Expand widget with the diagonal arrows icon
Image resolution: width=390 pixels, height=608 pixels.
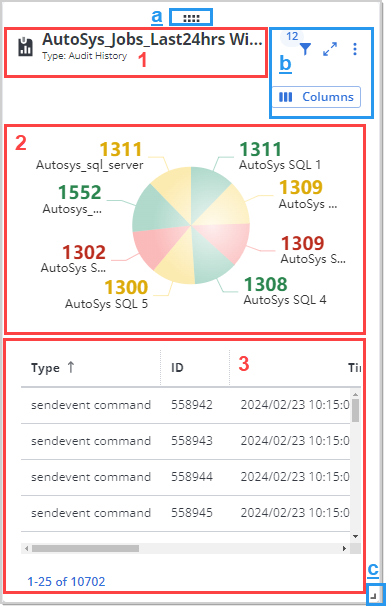pos(330,49)
